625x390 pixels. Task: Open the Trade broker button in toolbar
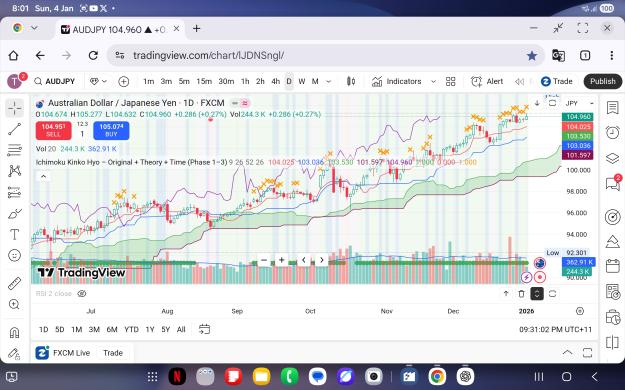pyautogui.click(x=556, y=81)
